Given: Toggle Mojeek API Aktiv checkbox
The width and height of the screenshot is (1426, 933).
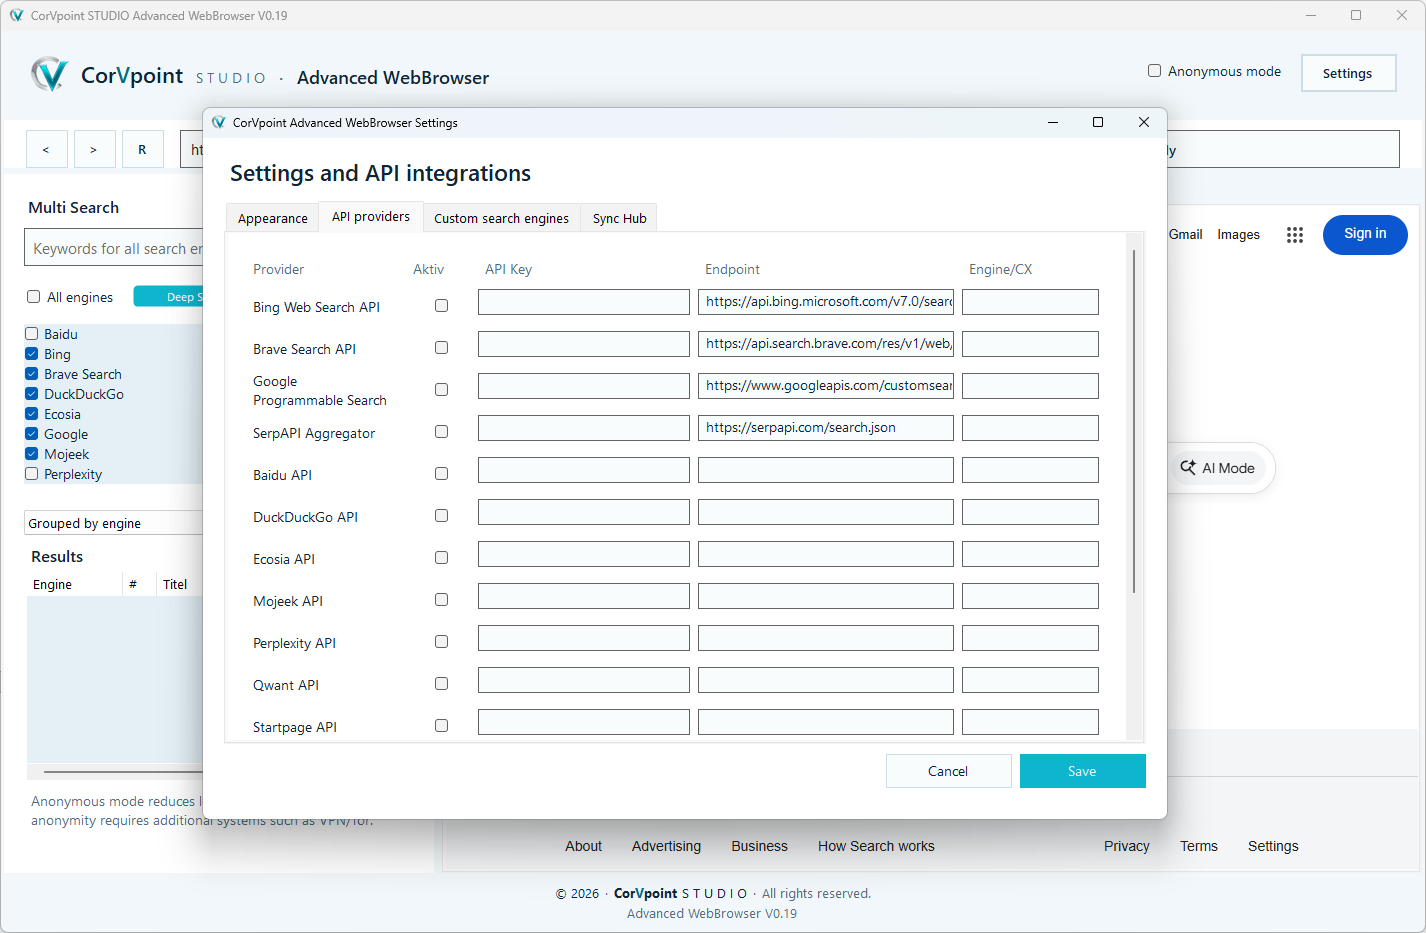Looking at the screenshot, I should (441, 600).
